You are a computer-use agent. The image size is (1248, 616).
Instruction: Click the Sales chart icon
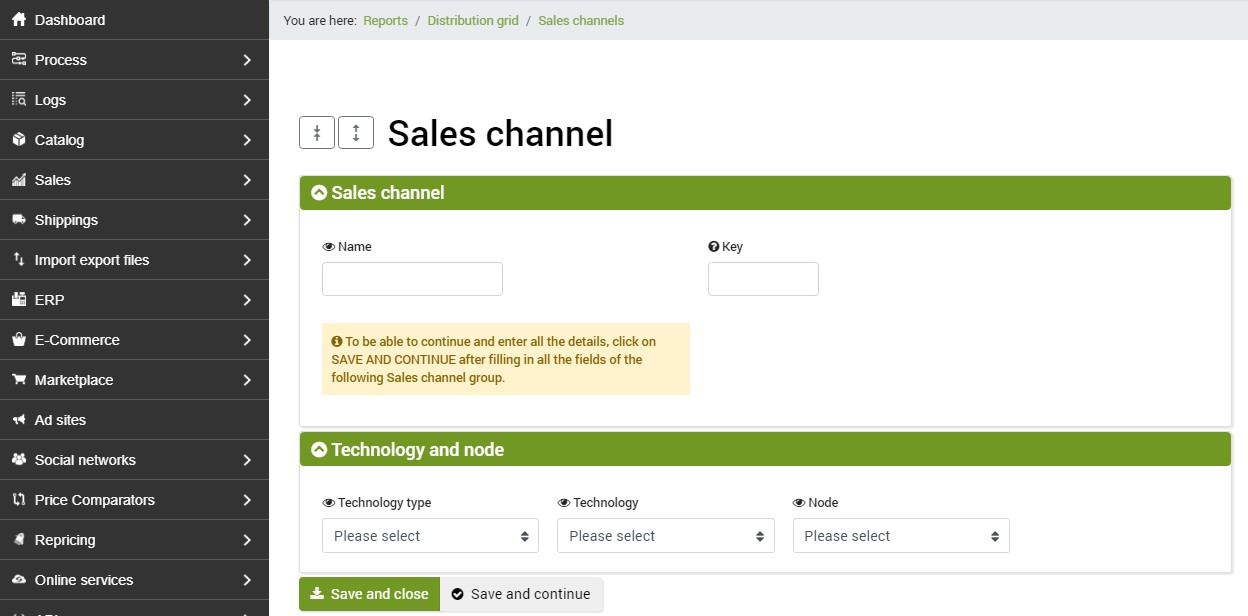18,180
